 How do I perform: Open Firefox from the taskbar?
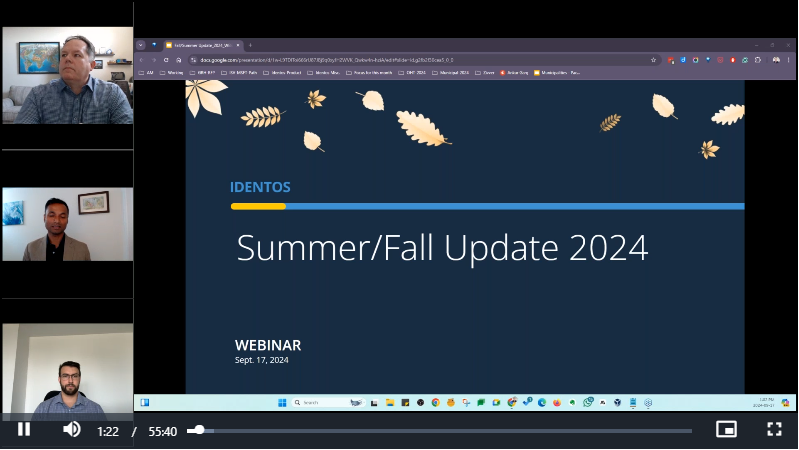click(x=557, y=403)
